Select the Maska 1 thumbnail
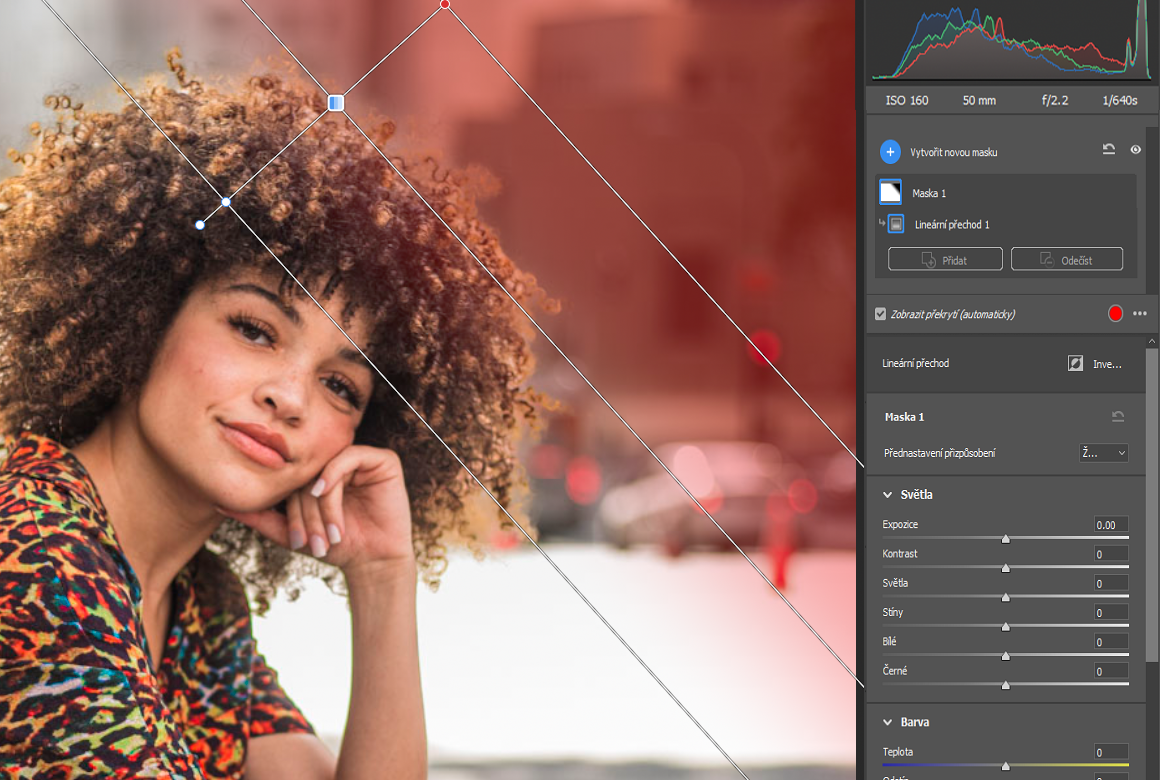The height and width of the screenshot is (780, 1160). click(890, 192)
